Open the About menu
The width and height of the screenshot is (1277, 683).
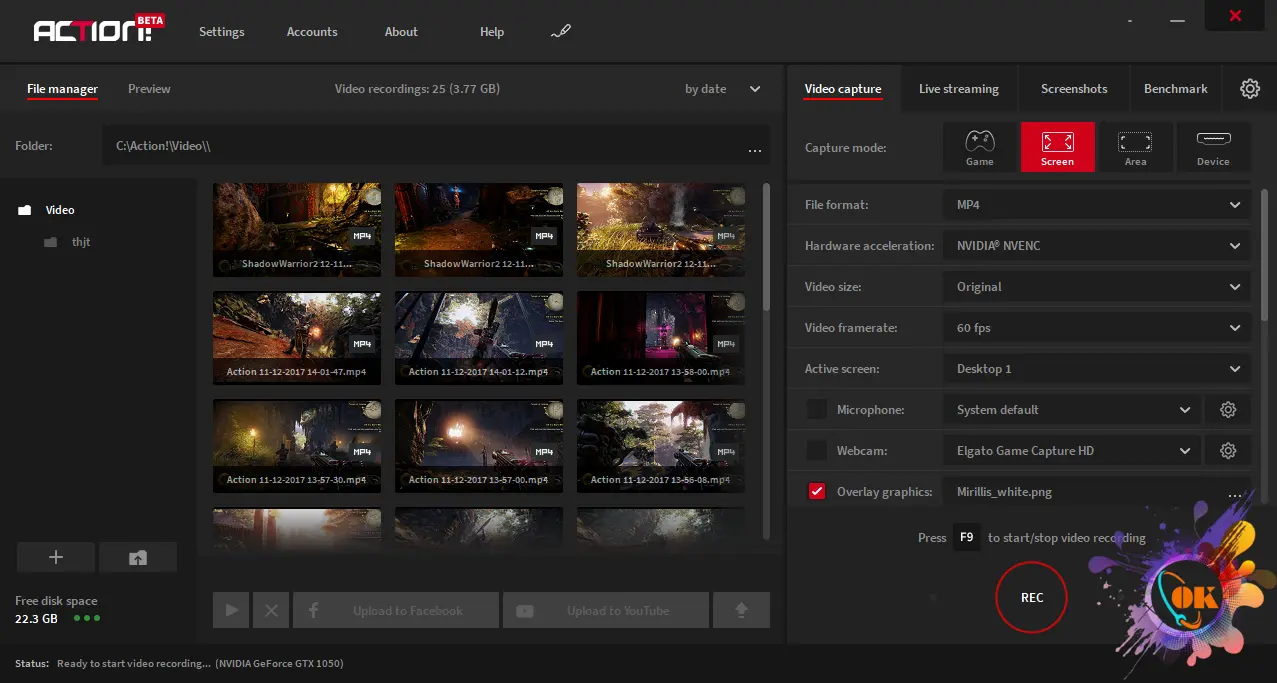pos(401,32)
